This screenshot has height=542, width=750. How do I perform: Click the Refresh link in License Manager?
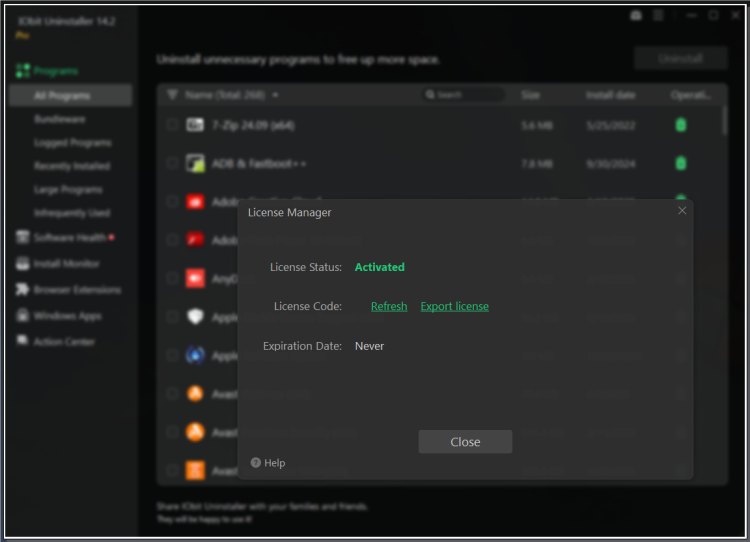pos(389,306)
